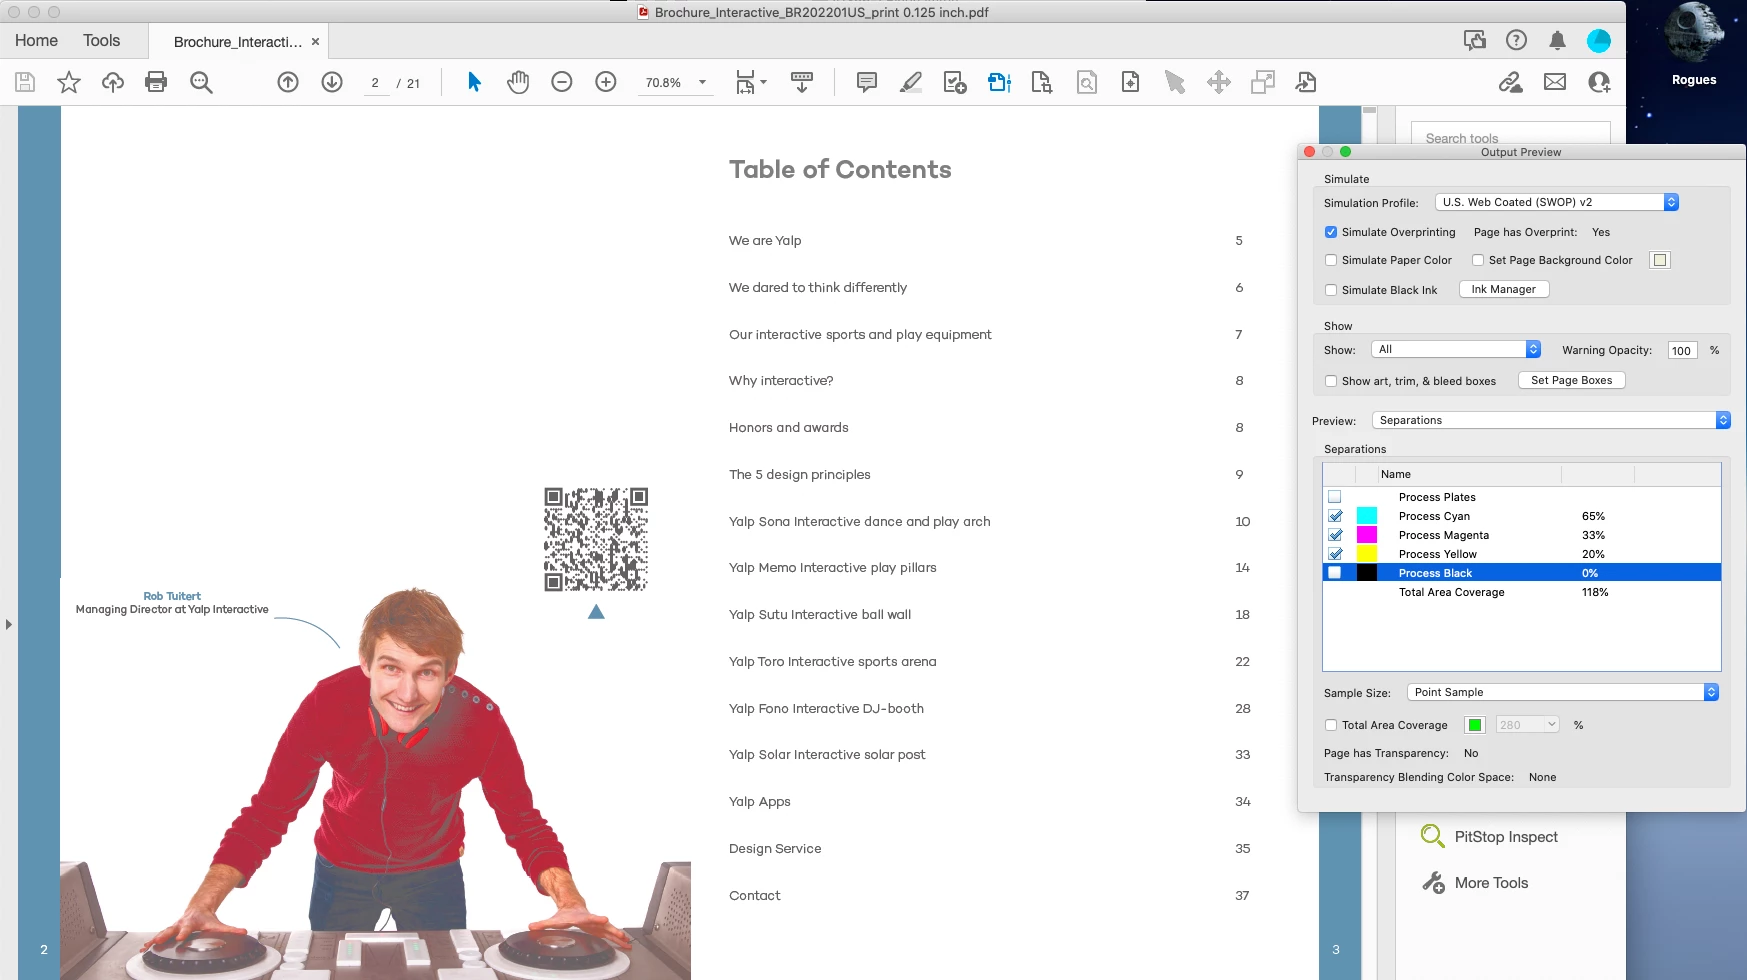Click the Warning Opacity value field
The image size is (1747, 980).
point(1682,350)
